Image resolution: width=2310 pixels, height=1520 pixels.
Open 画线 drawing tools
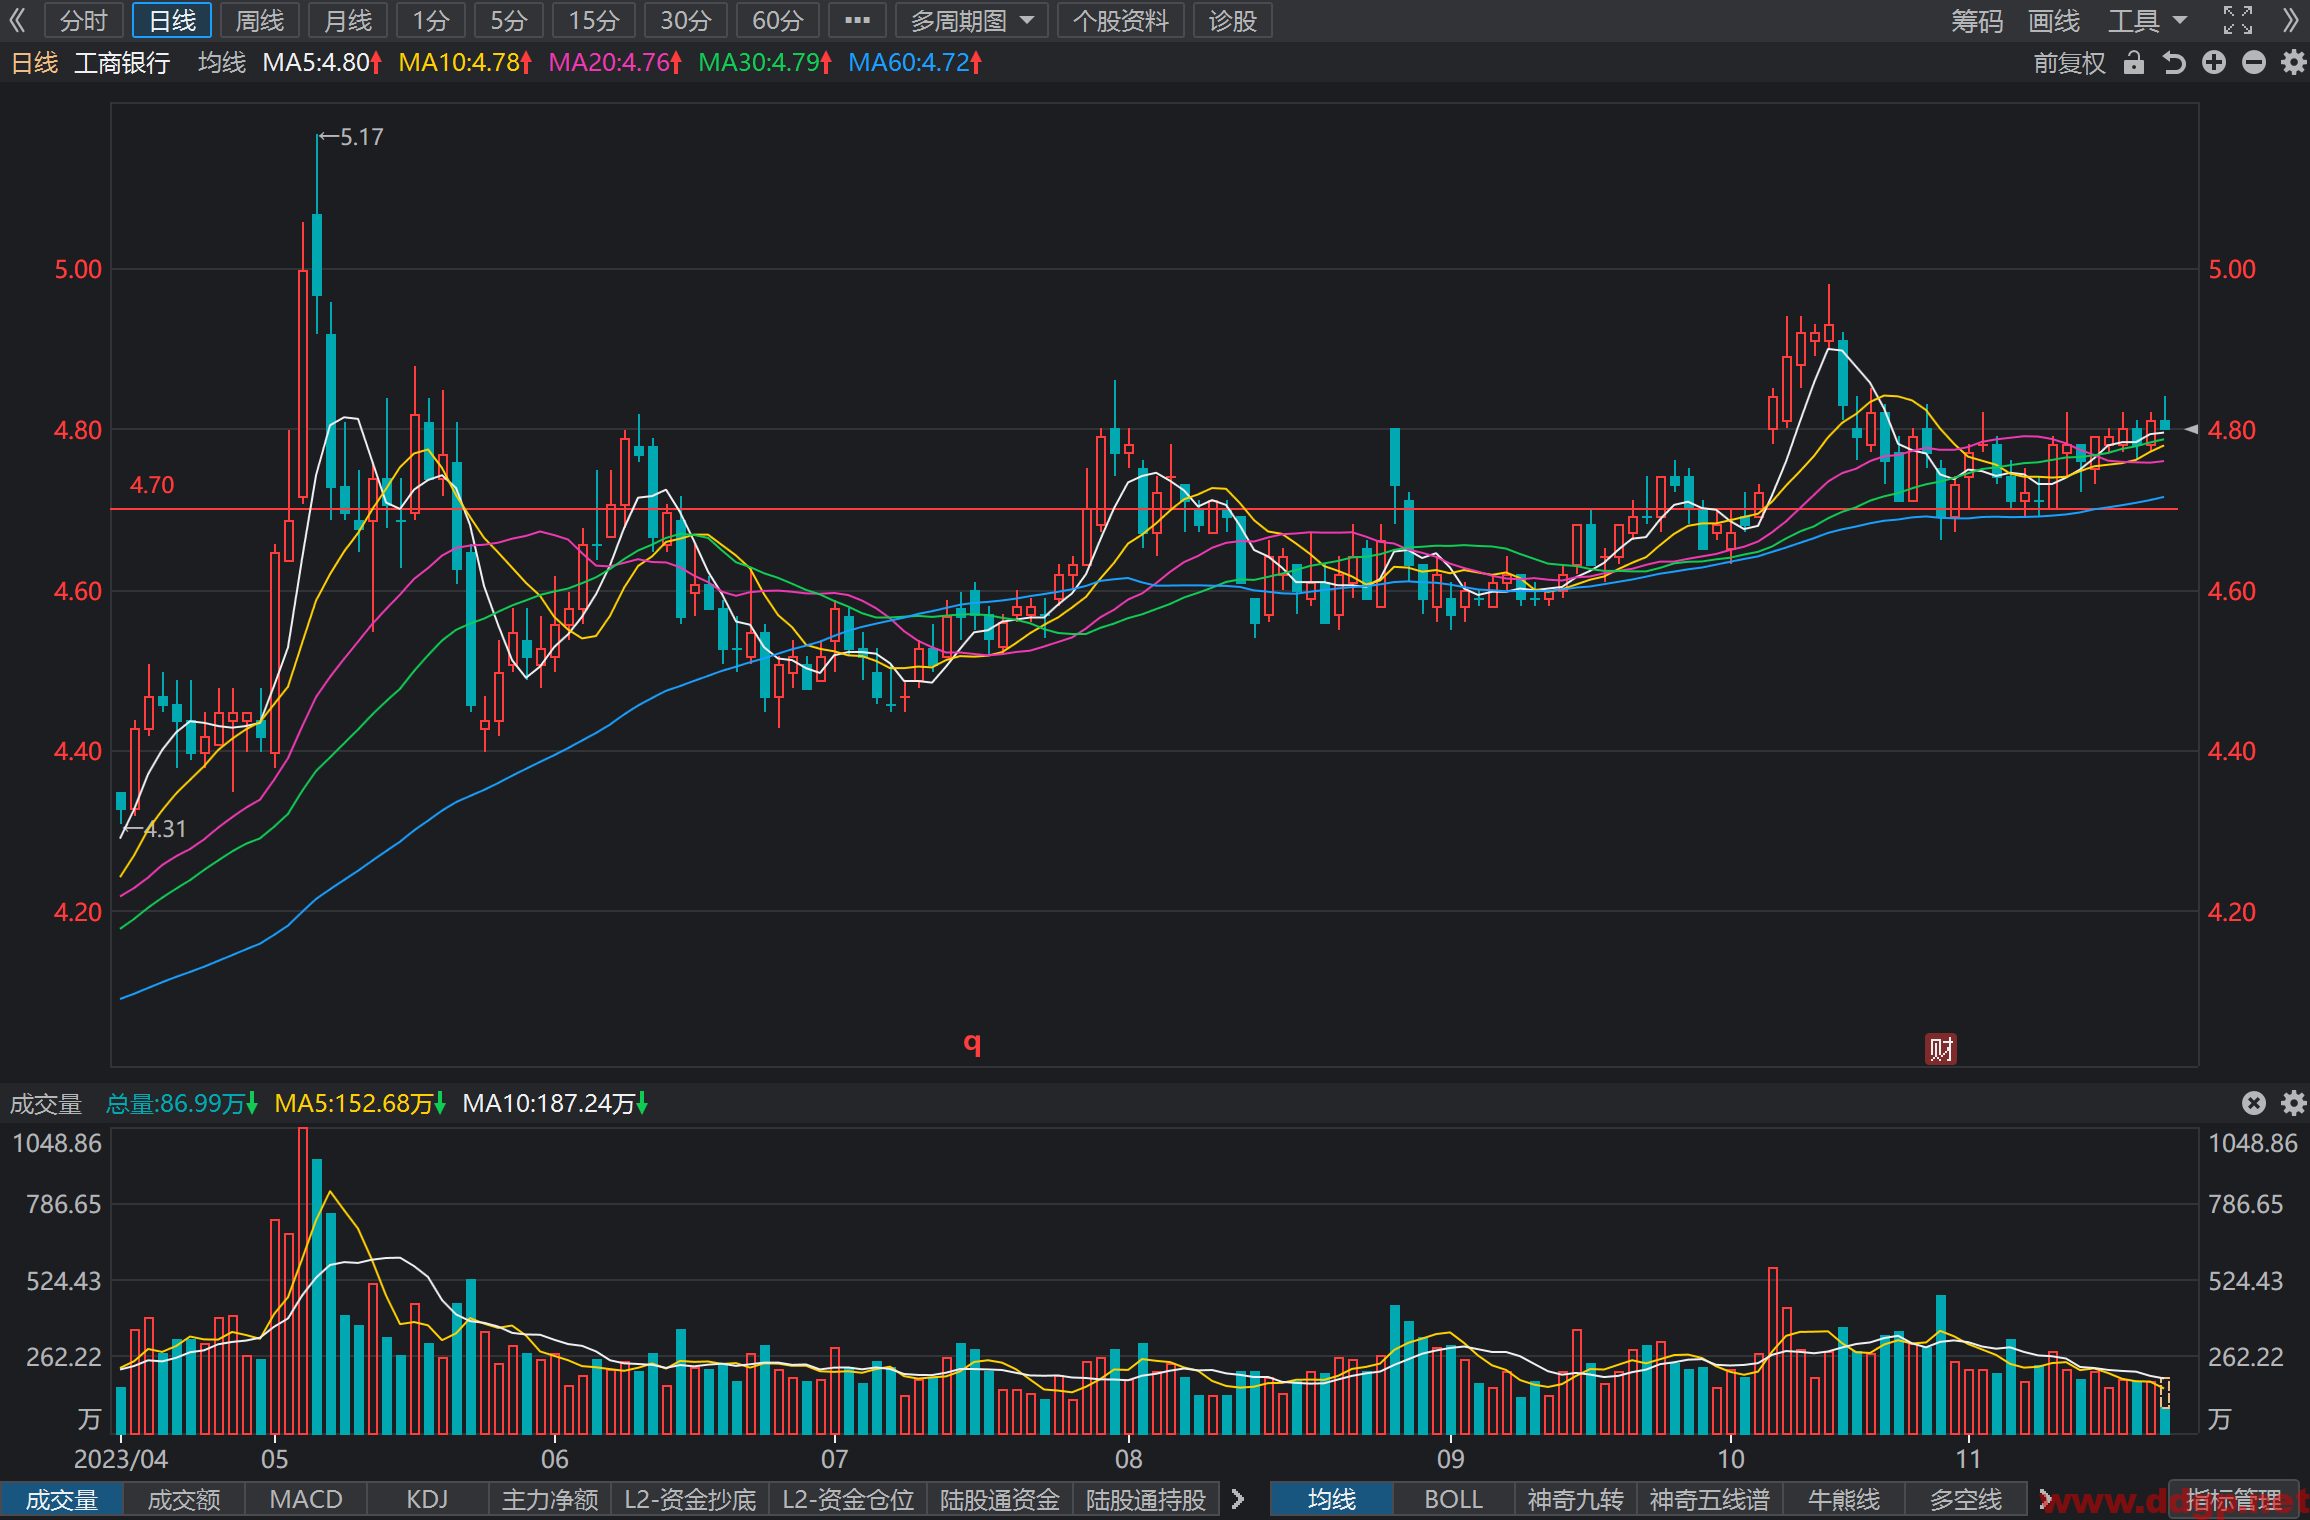pyautogui.click(x=2054, y=20)
